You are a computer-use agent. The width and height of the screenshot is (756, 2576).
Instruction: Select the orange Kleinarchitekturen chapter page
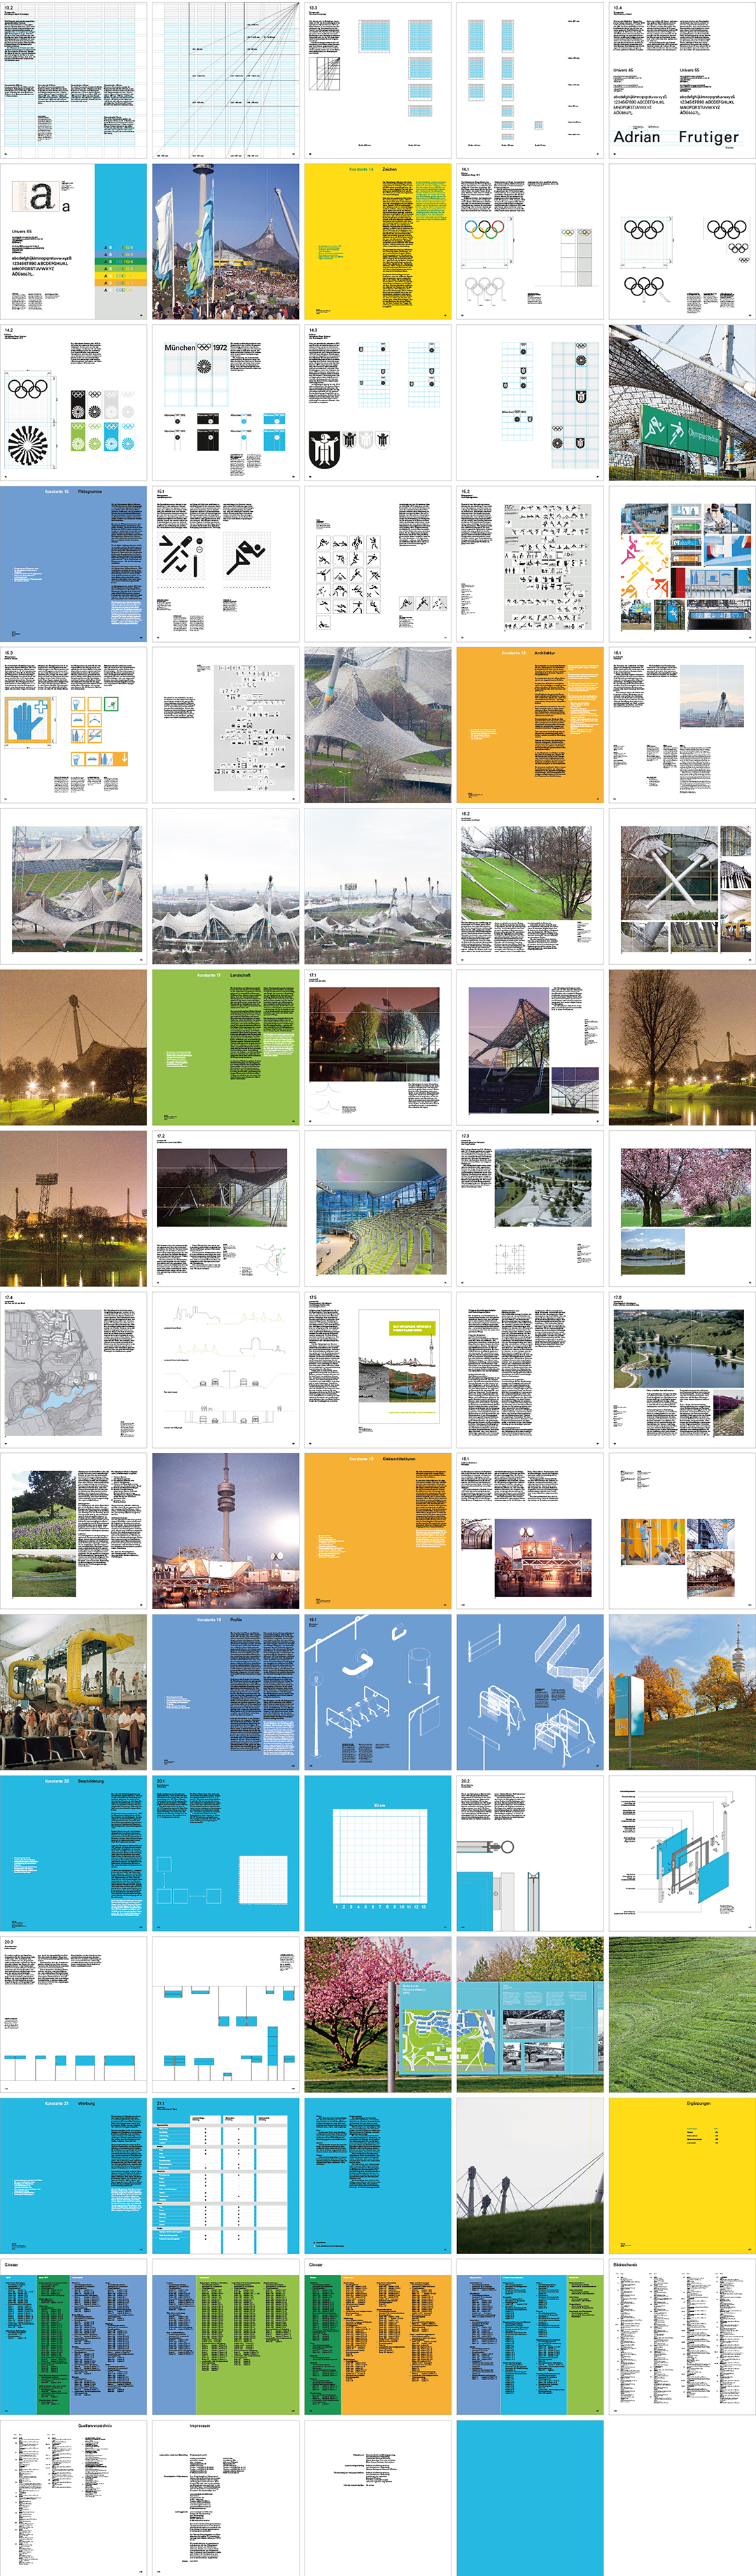click(377, 1530)
